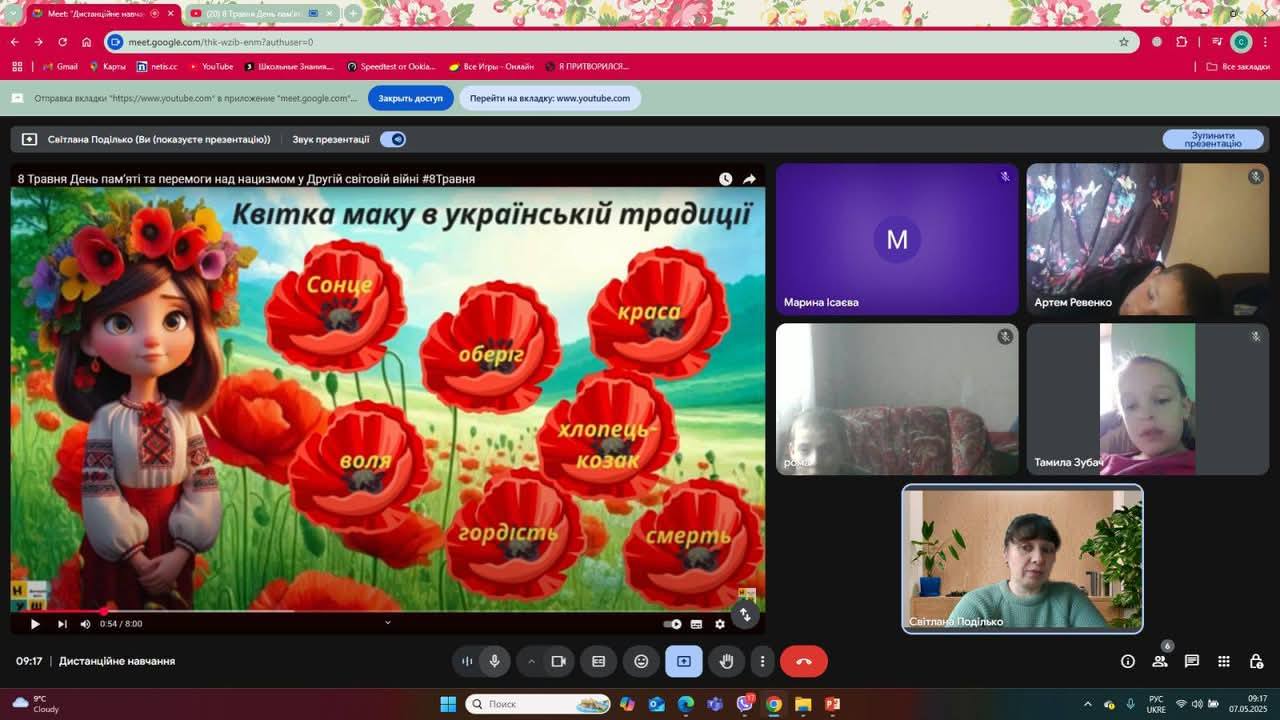Image resolution: width=1280 pixels, height=720 pixels.
Task: Toggle the presentation audio switch
Action: (x=393, y=139)
